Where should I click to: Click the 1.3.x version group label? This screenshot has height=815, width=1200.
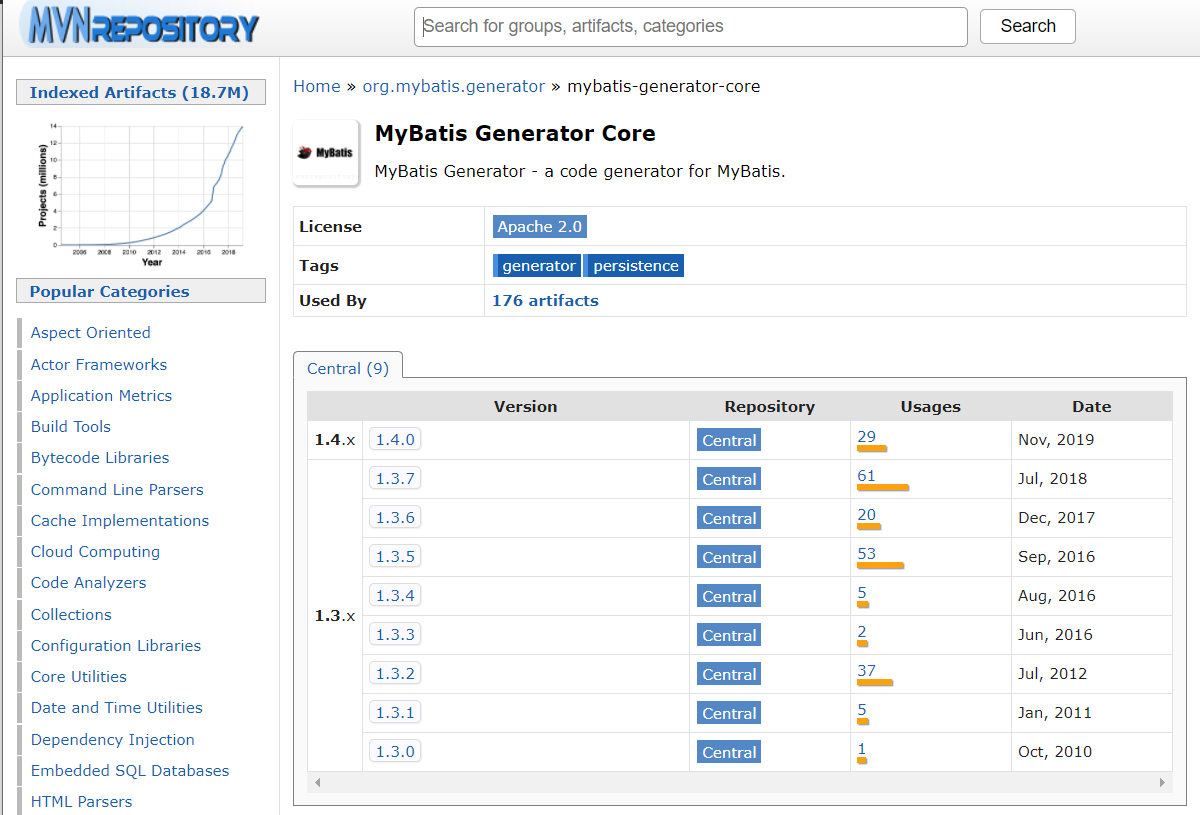[x=335, y=616]
